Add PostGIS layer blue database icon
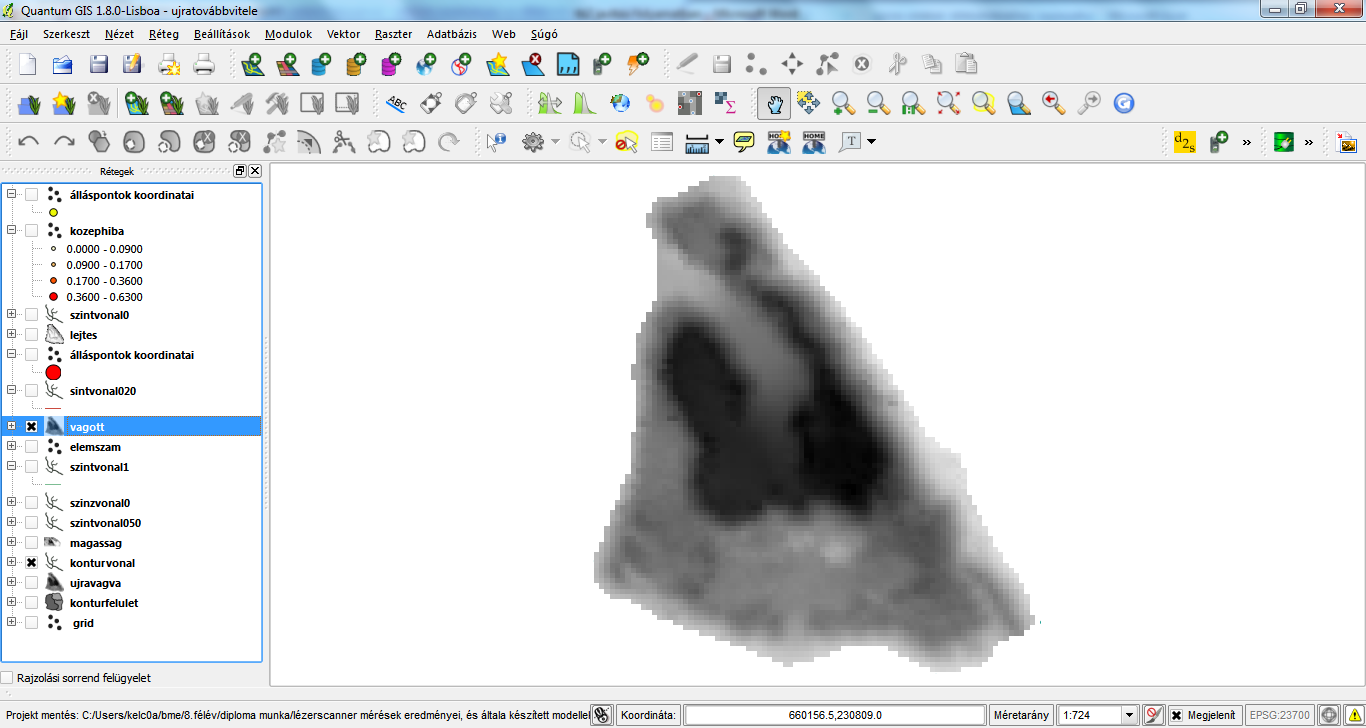The image size is (1366, 728). click(322, 65)
